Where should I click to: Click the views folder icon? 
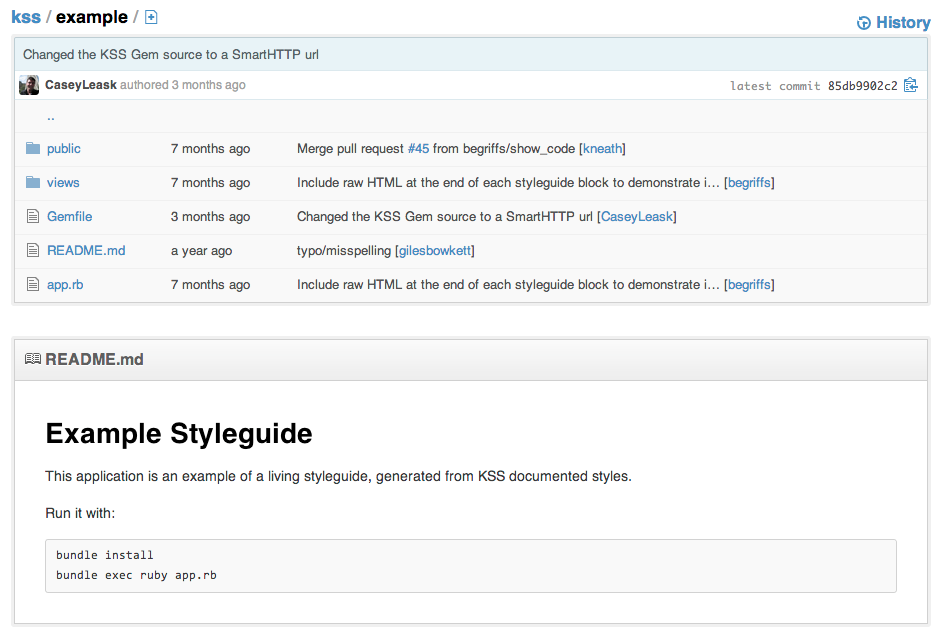33,183
